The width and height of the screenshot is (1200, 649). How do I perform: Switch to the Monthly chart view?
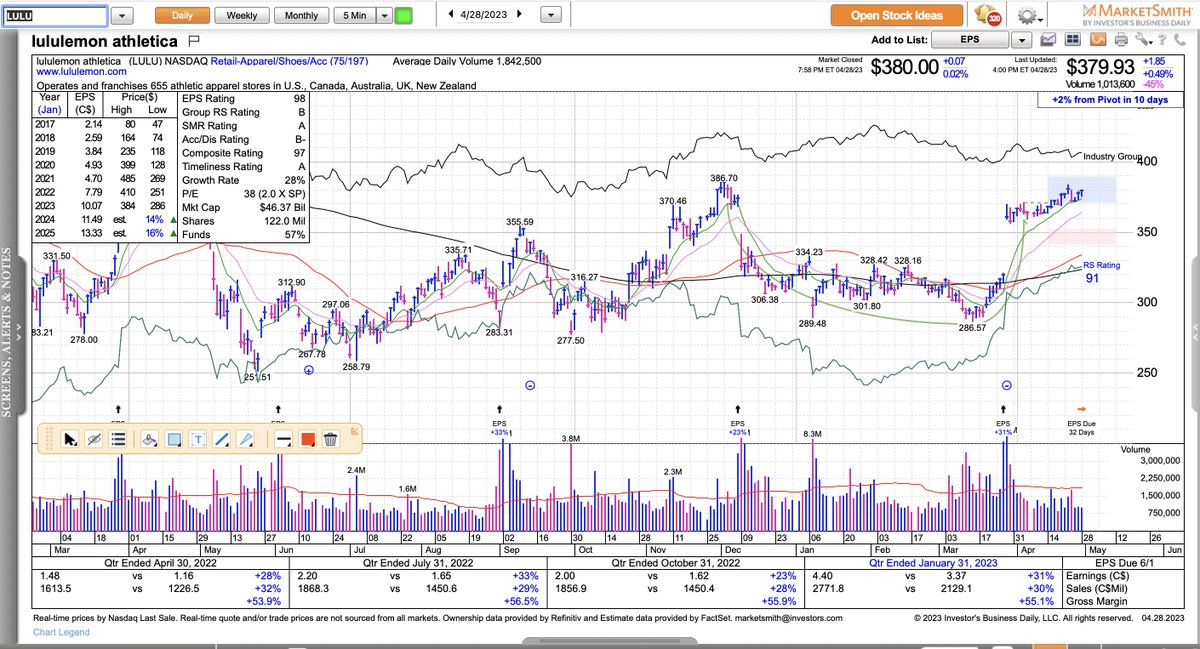pyautogui.click(x=301, y=16)
